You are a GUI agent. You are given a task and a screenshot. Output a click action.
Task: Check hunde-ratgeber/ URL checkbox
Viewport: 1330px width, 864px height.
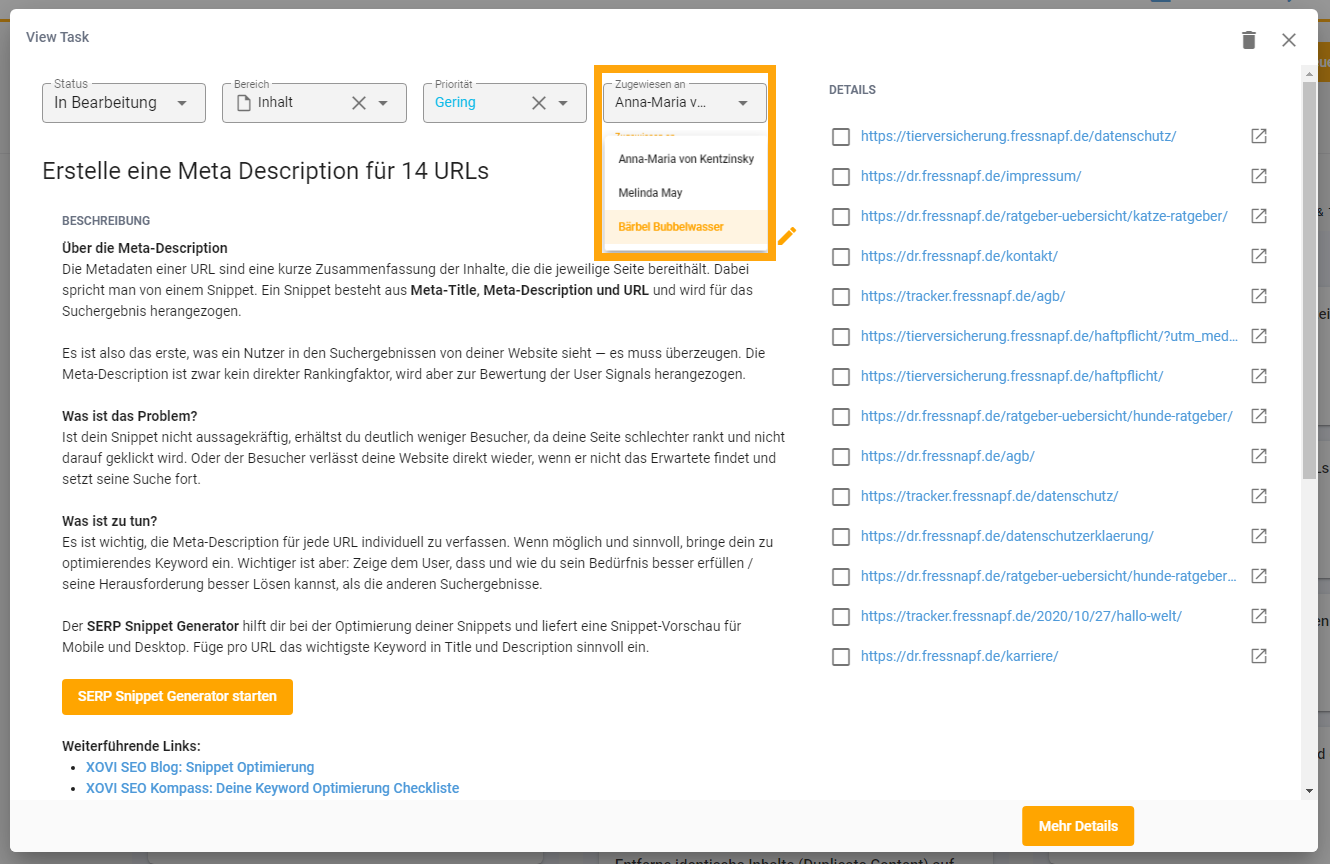(841, 417)
